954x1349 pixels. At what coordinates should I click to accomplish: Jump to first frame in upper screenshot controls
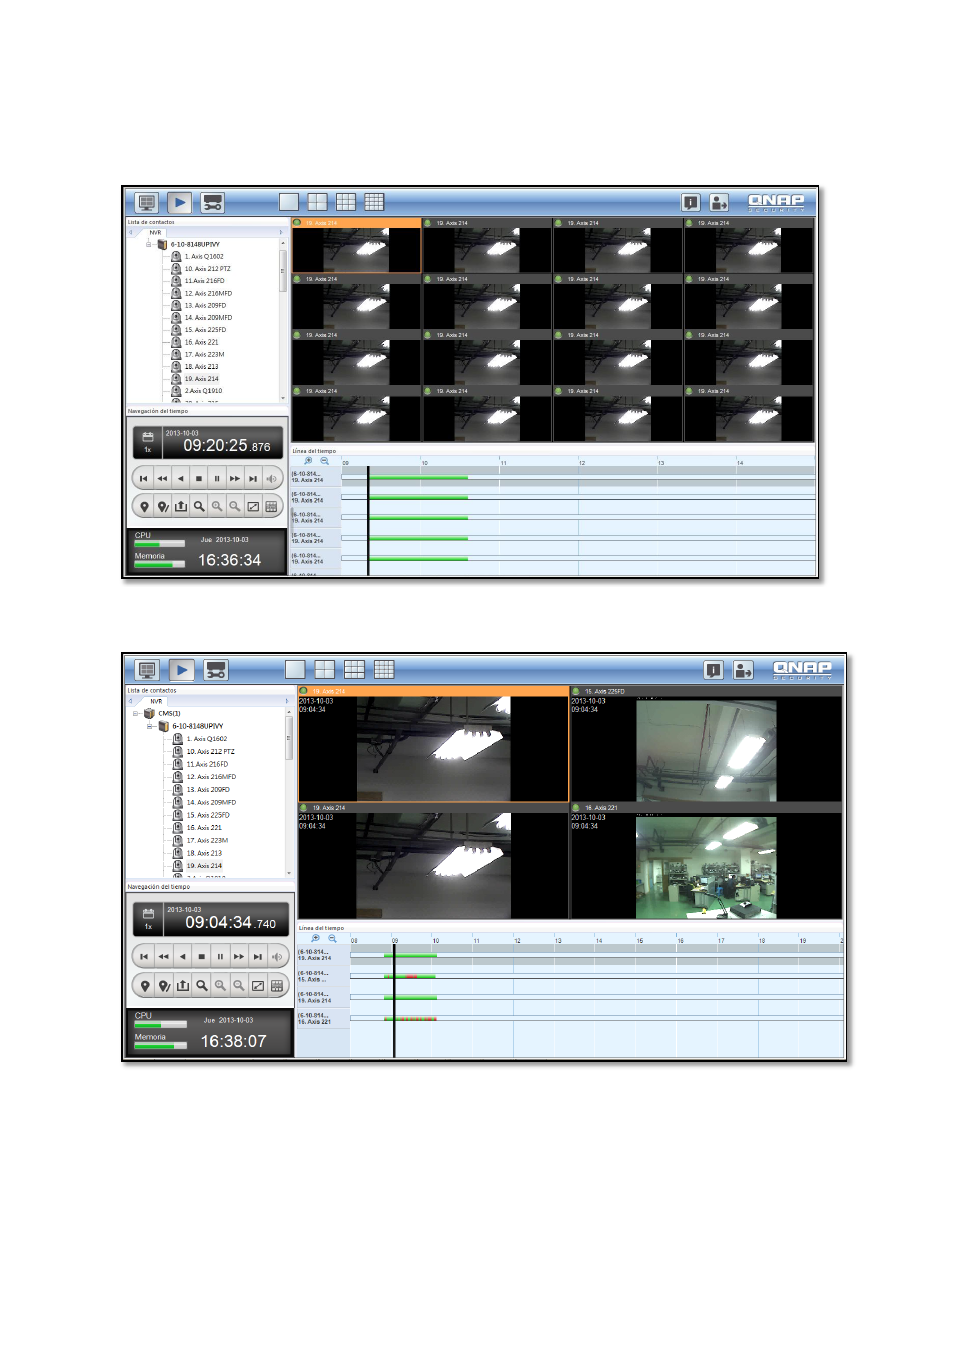tap(144, 479)
